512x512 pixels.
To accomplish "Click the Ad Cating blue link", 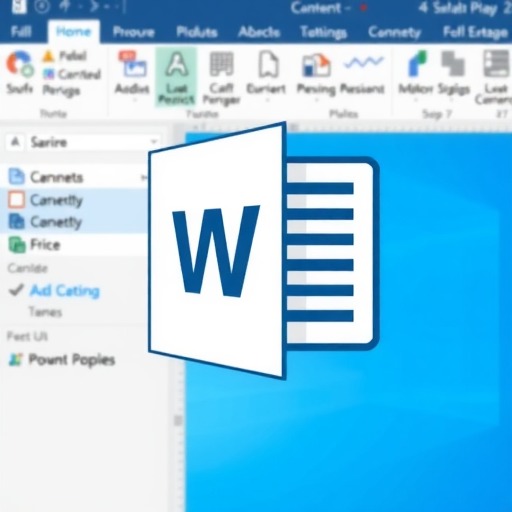I will pos(65,291).
